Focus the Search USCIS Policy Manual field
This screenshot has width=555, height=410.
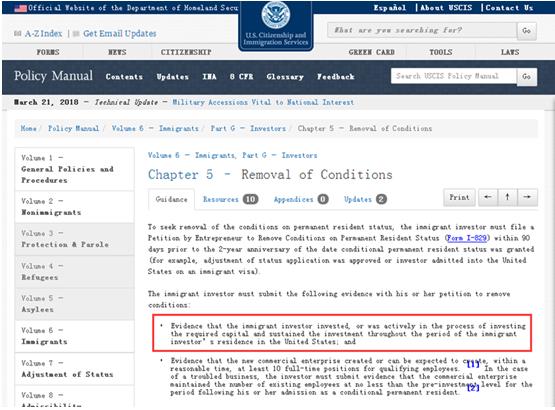click(454, 76)
